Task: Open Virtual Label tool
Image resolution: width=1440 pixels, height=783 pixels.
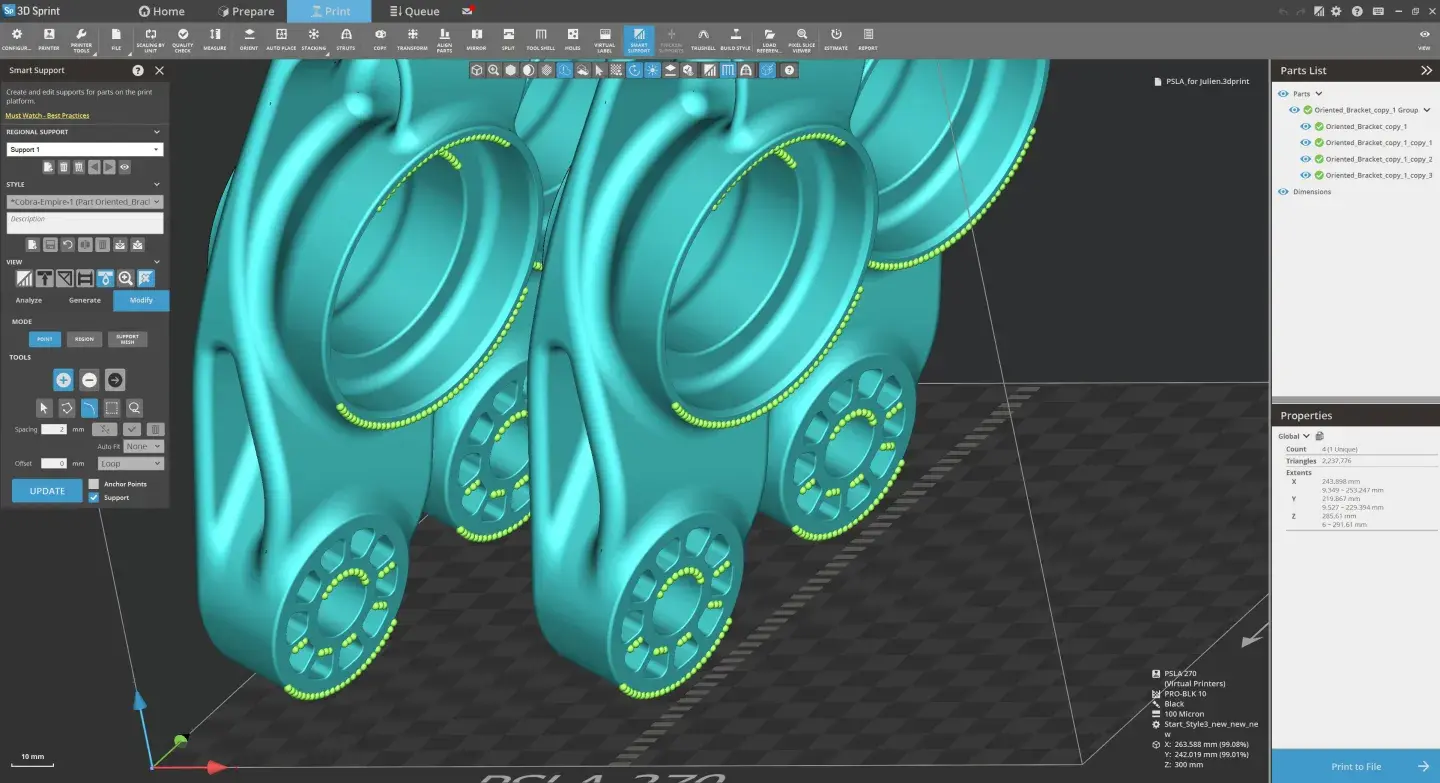Action: [x=605, y=39]
